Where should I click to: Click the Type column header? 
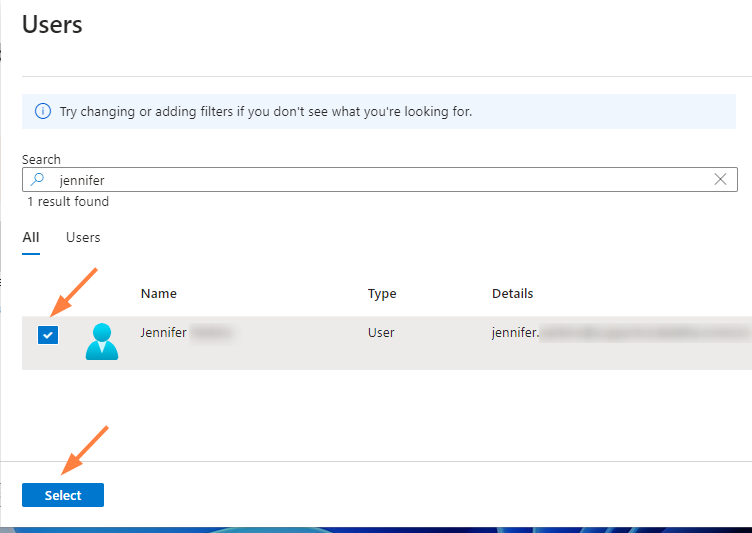click(x=382, y=294)
